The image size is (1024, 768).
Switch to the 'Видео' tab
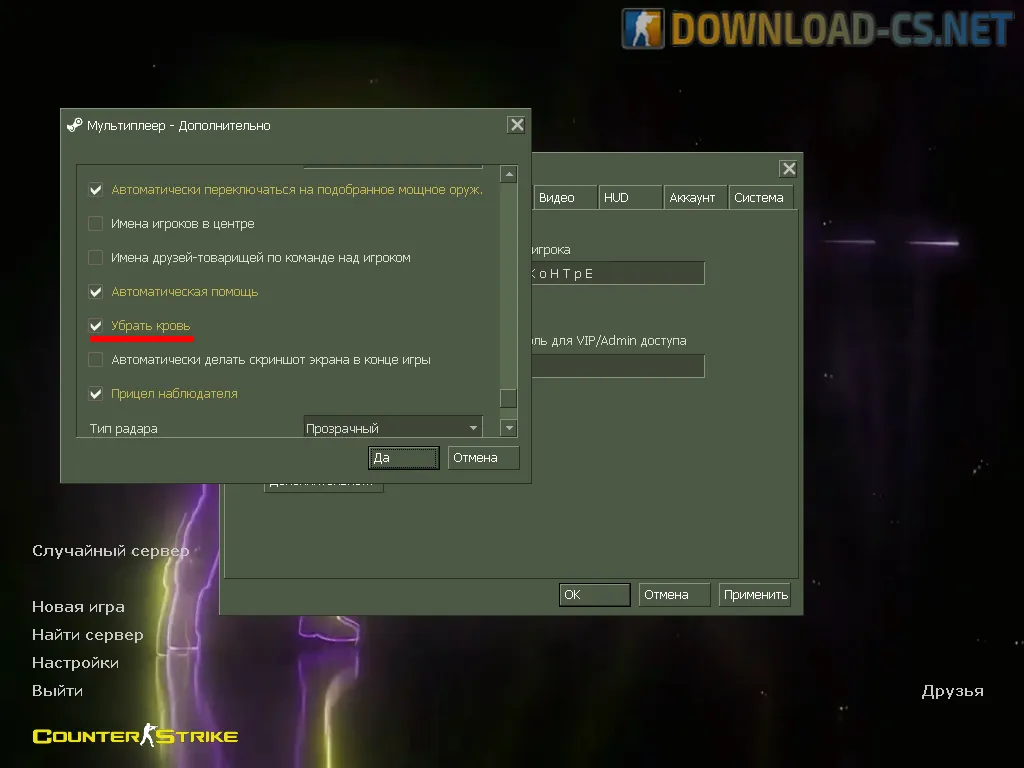564,198
